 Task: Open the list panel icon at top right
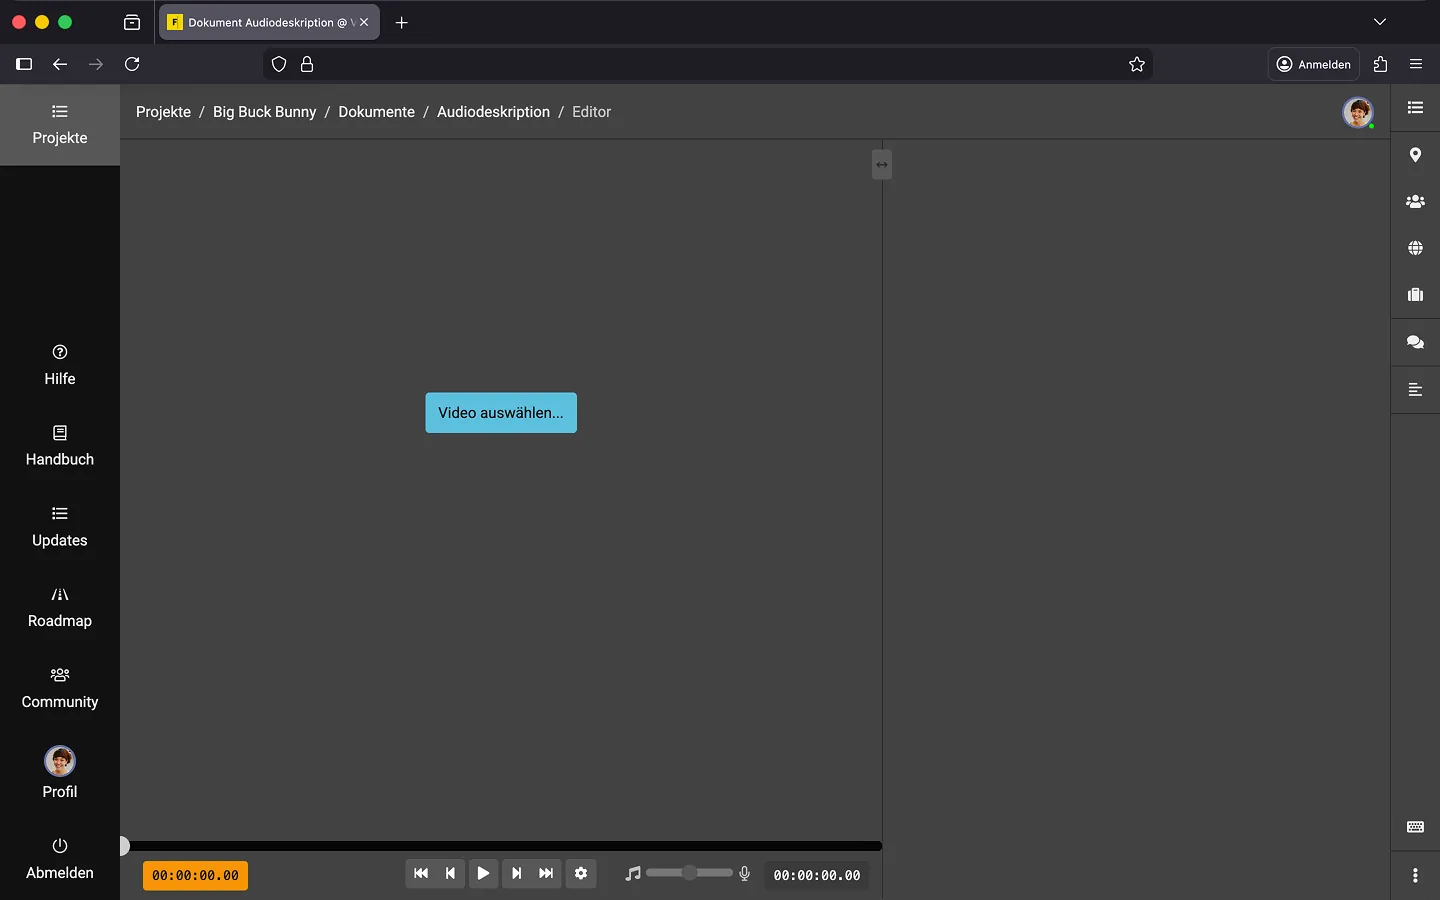pos(1415,108)
